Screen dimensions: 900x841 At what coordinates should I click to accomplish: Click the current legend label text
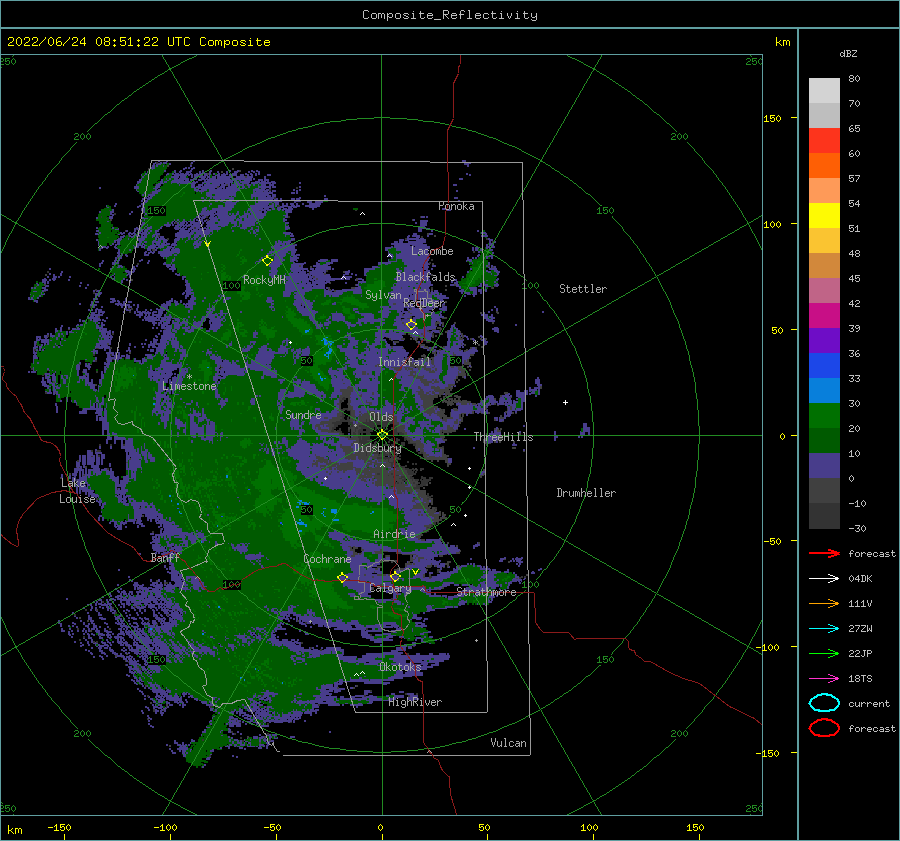869,704
